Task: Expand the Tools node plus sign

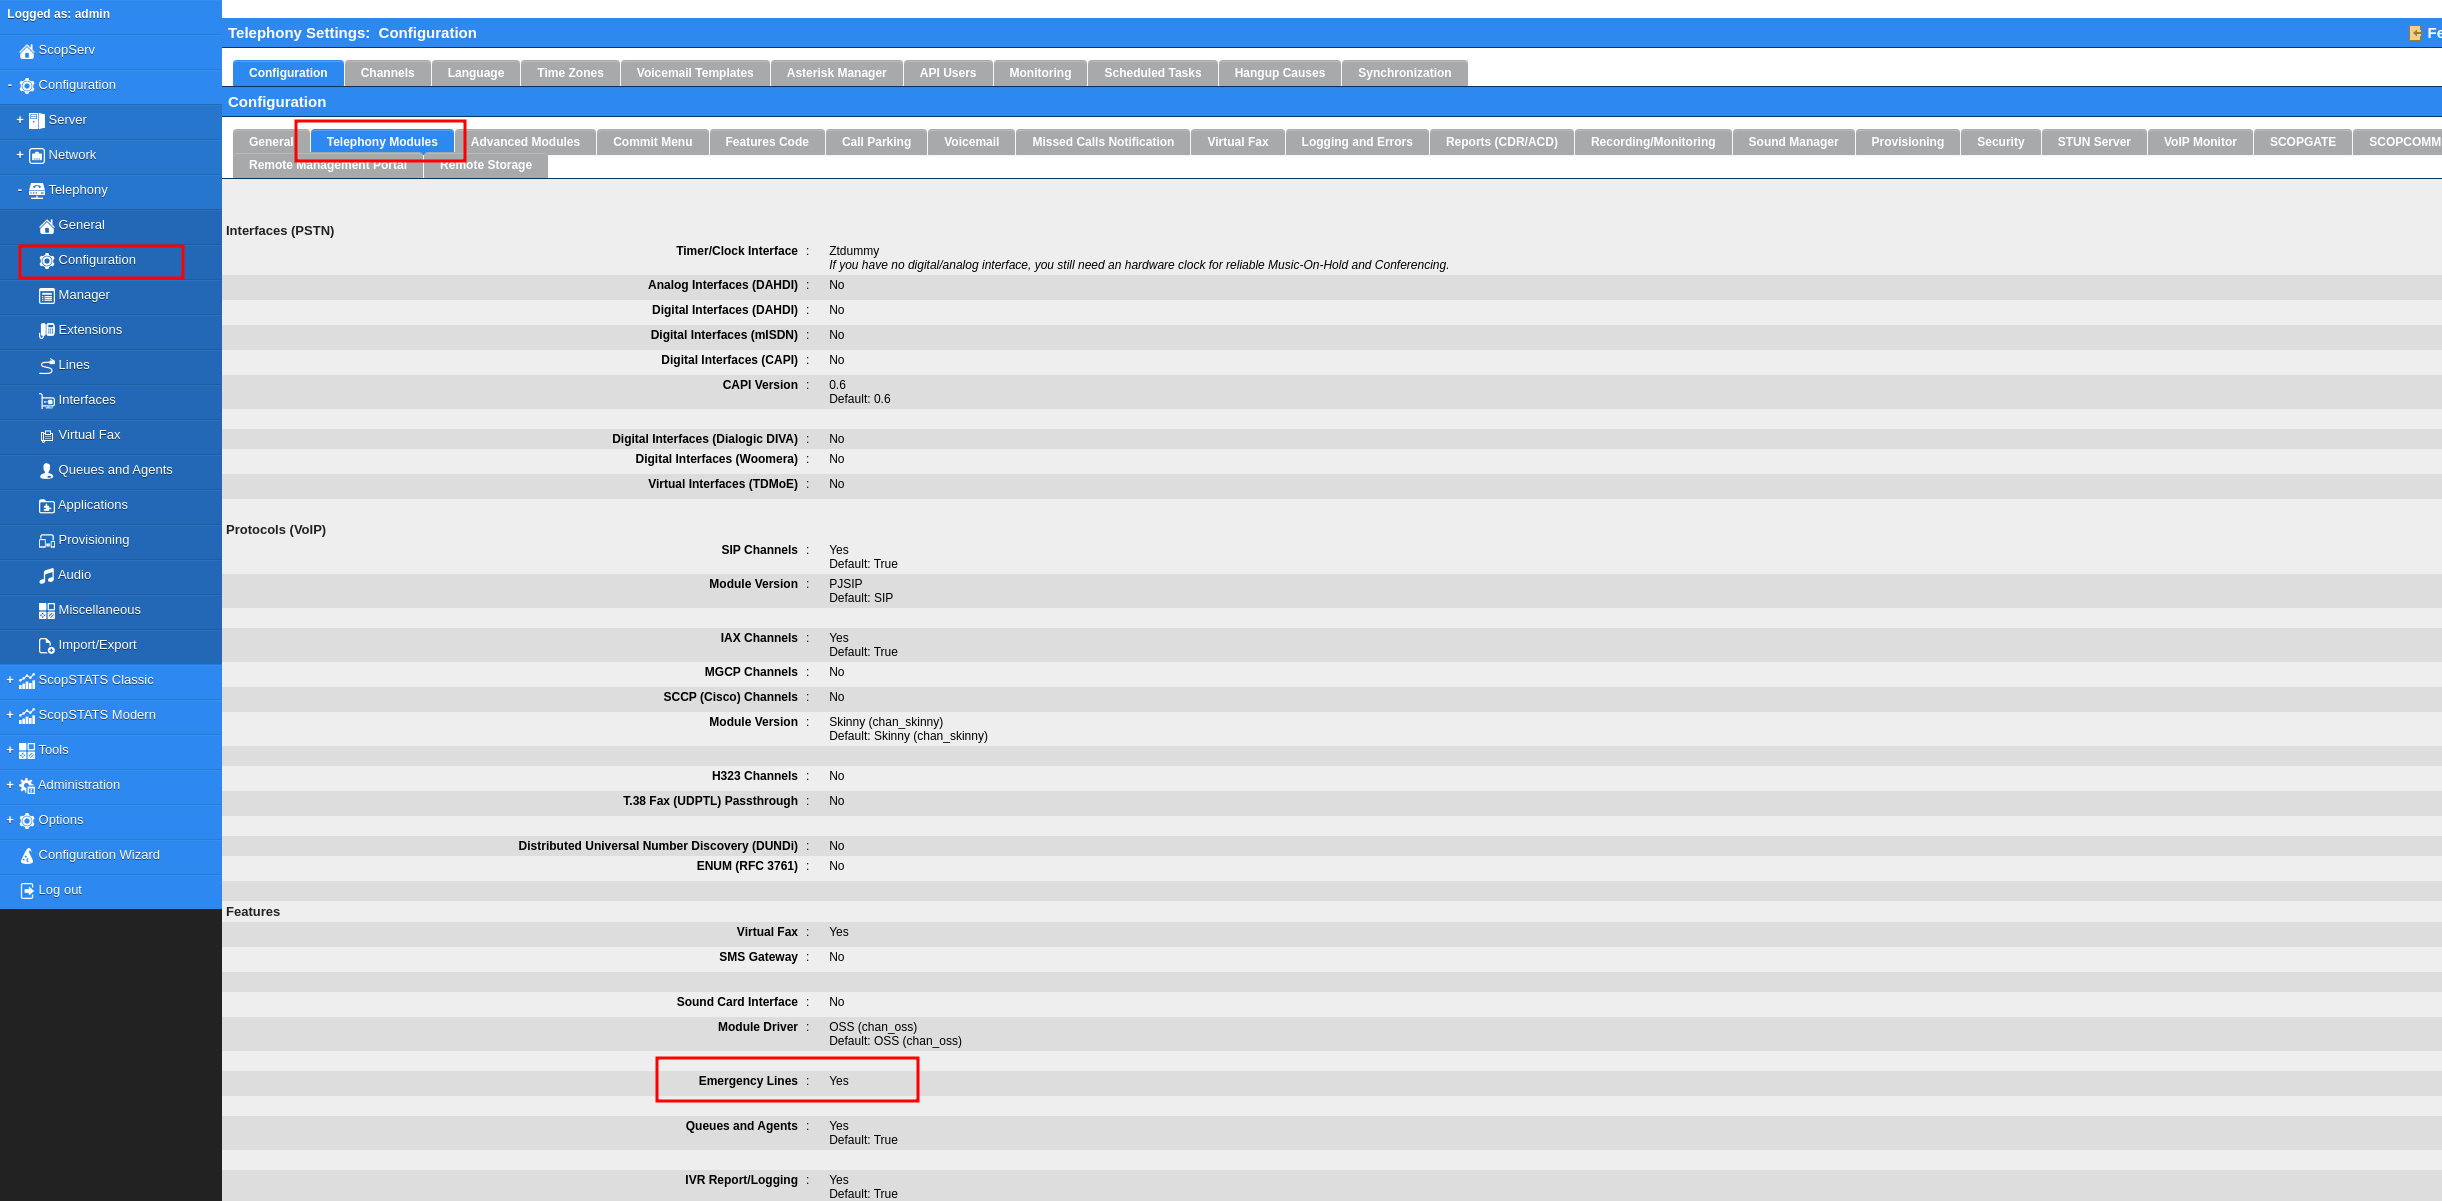Action: point(10,750)
